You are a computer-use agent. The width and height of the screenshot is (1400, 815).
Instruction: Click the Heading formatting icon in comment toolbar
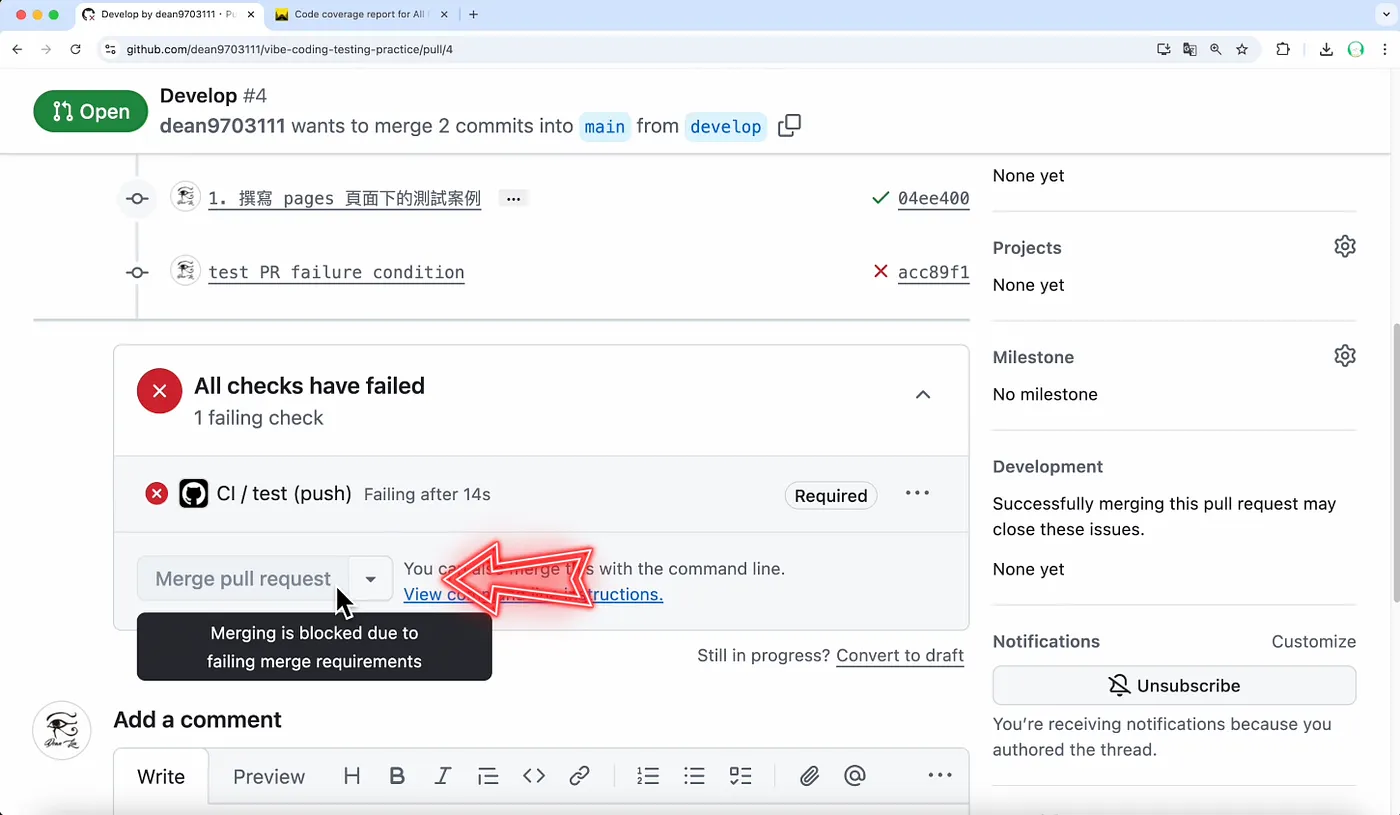pos(352,776)
